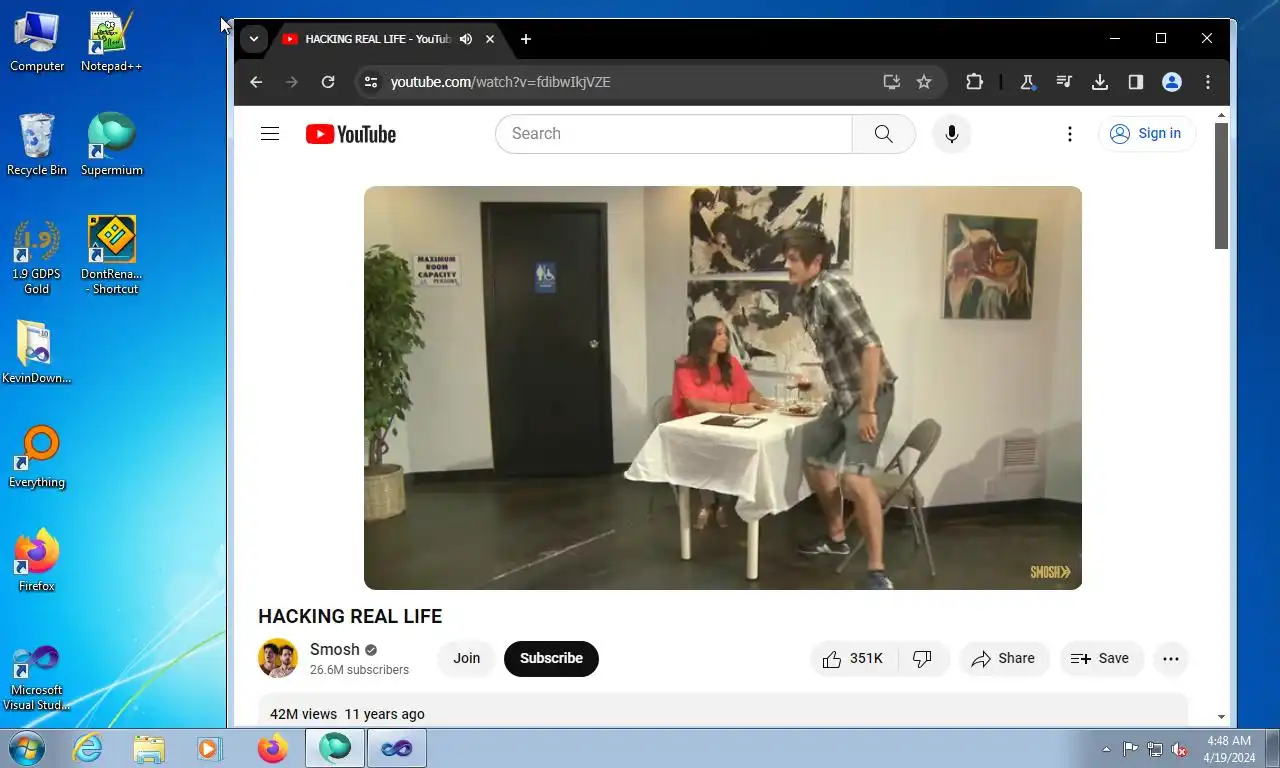Launch Everything search from desktop
Viewport: 1280px width, 768px height.
(x=37, y=457)
